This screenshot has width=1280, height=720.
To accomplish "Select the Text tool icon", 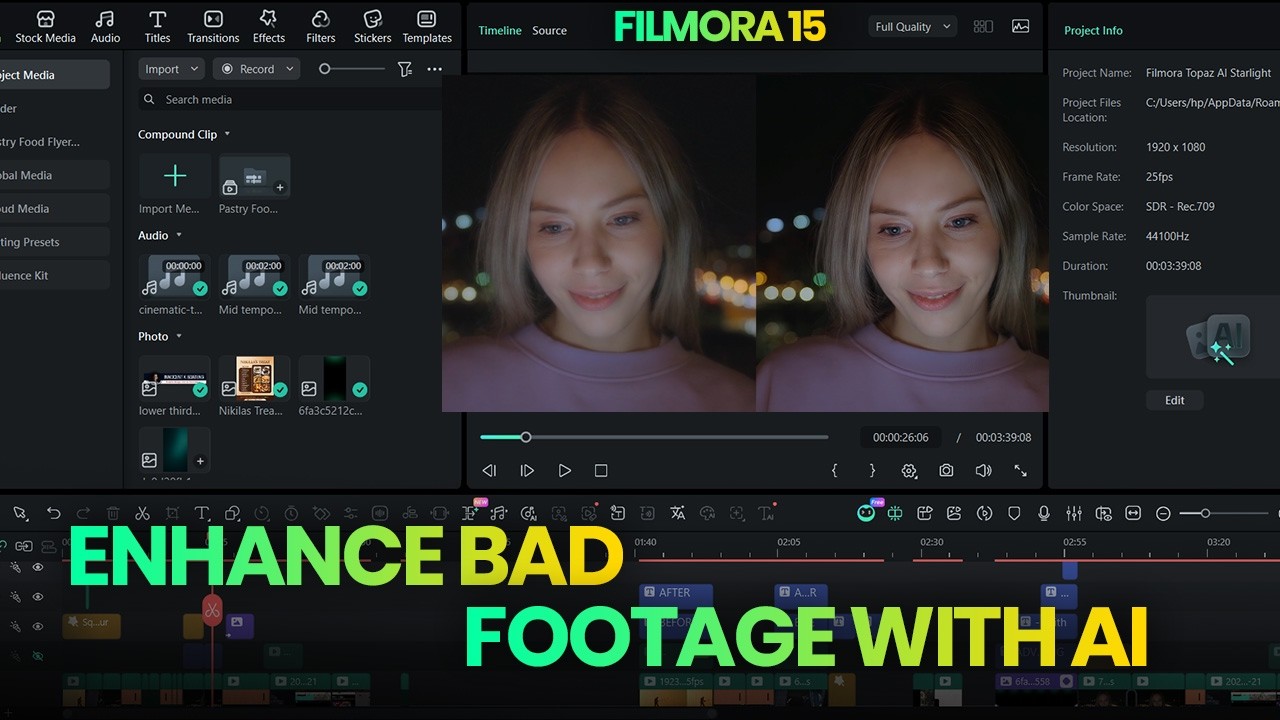I will pyautogui.click(x=201, y=513).
